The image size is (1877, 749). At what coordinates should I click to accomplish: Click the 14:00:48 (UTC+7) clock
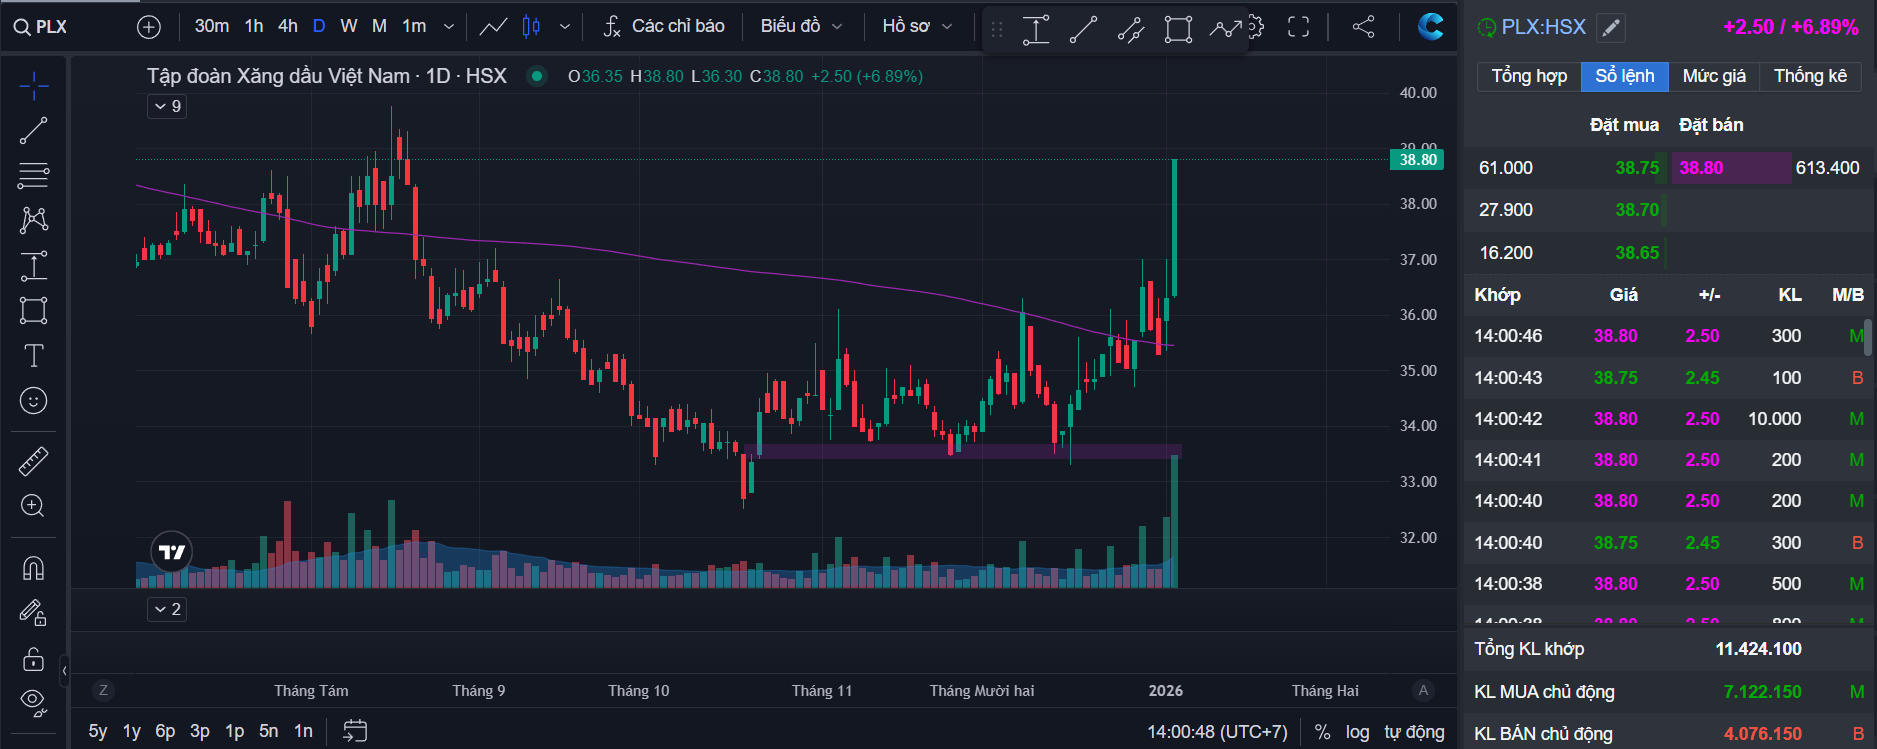click(x=1217, y=732)
